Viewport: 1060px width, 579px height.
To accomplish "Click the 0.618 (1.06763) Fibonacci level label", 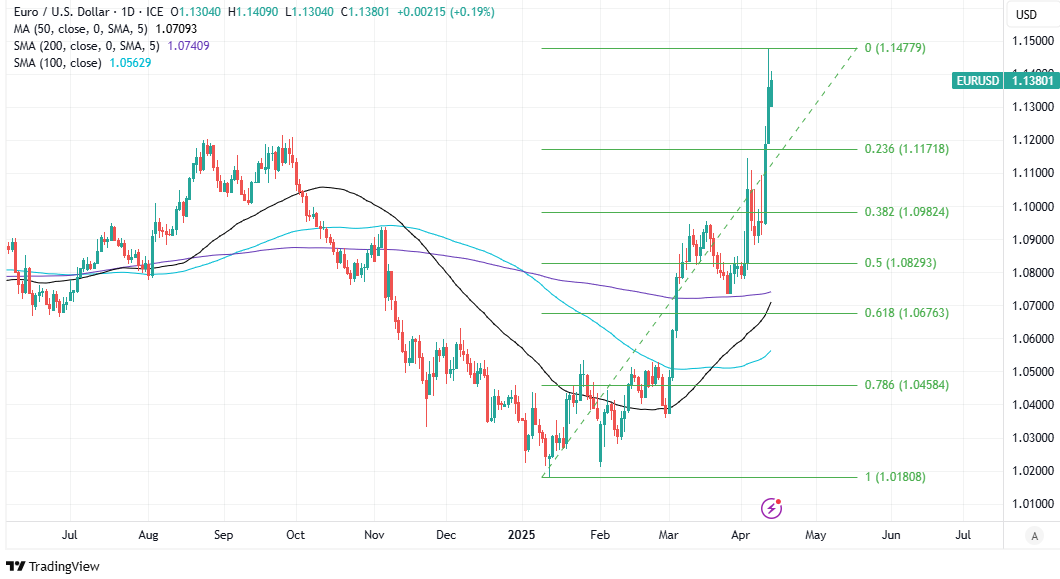I will 906,313.
